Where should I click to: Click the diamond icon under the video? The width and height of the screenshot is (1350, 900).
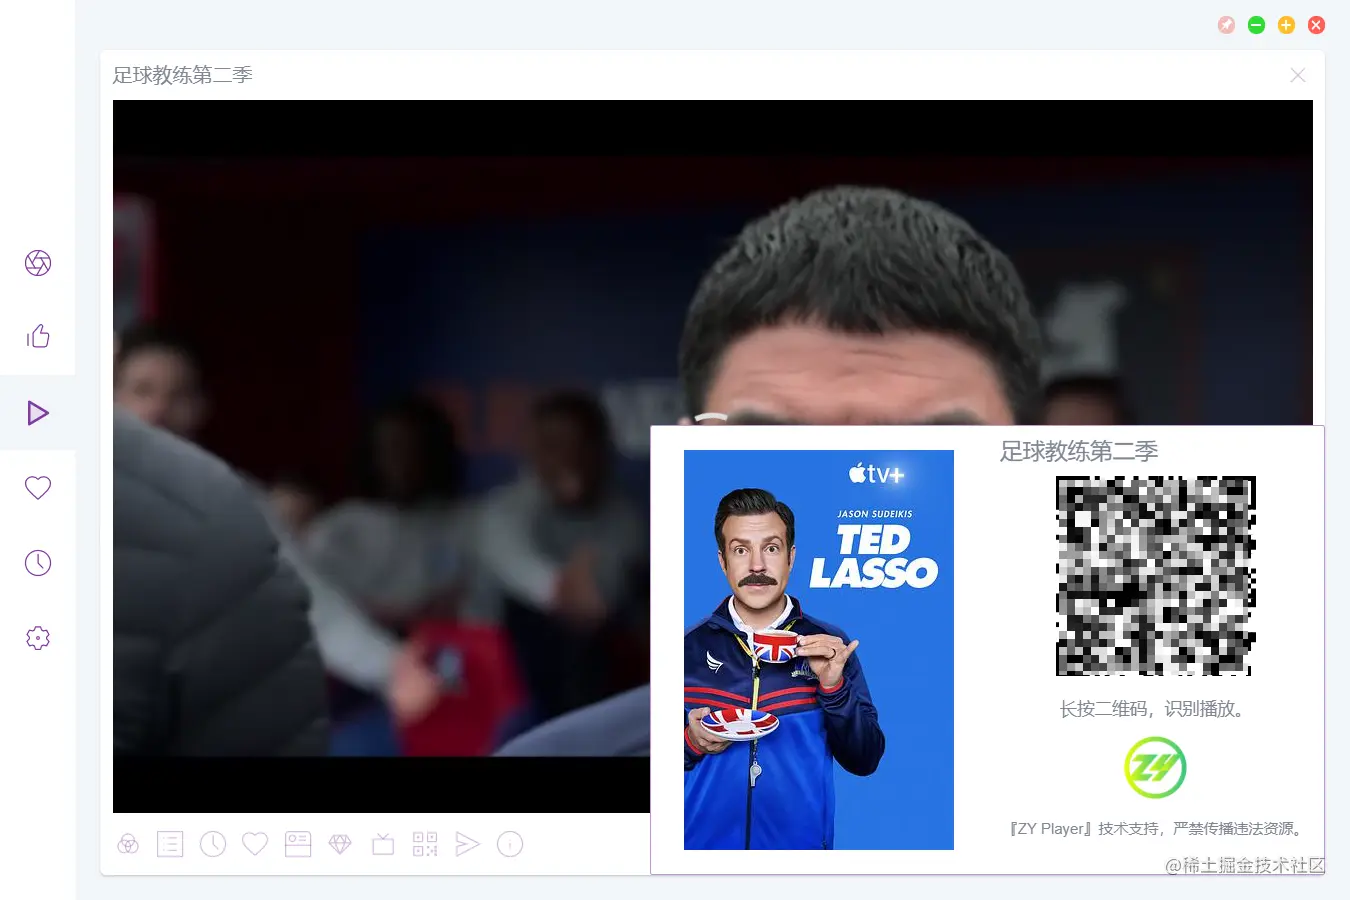tap(340, 845)
